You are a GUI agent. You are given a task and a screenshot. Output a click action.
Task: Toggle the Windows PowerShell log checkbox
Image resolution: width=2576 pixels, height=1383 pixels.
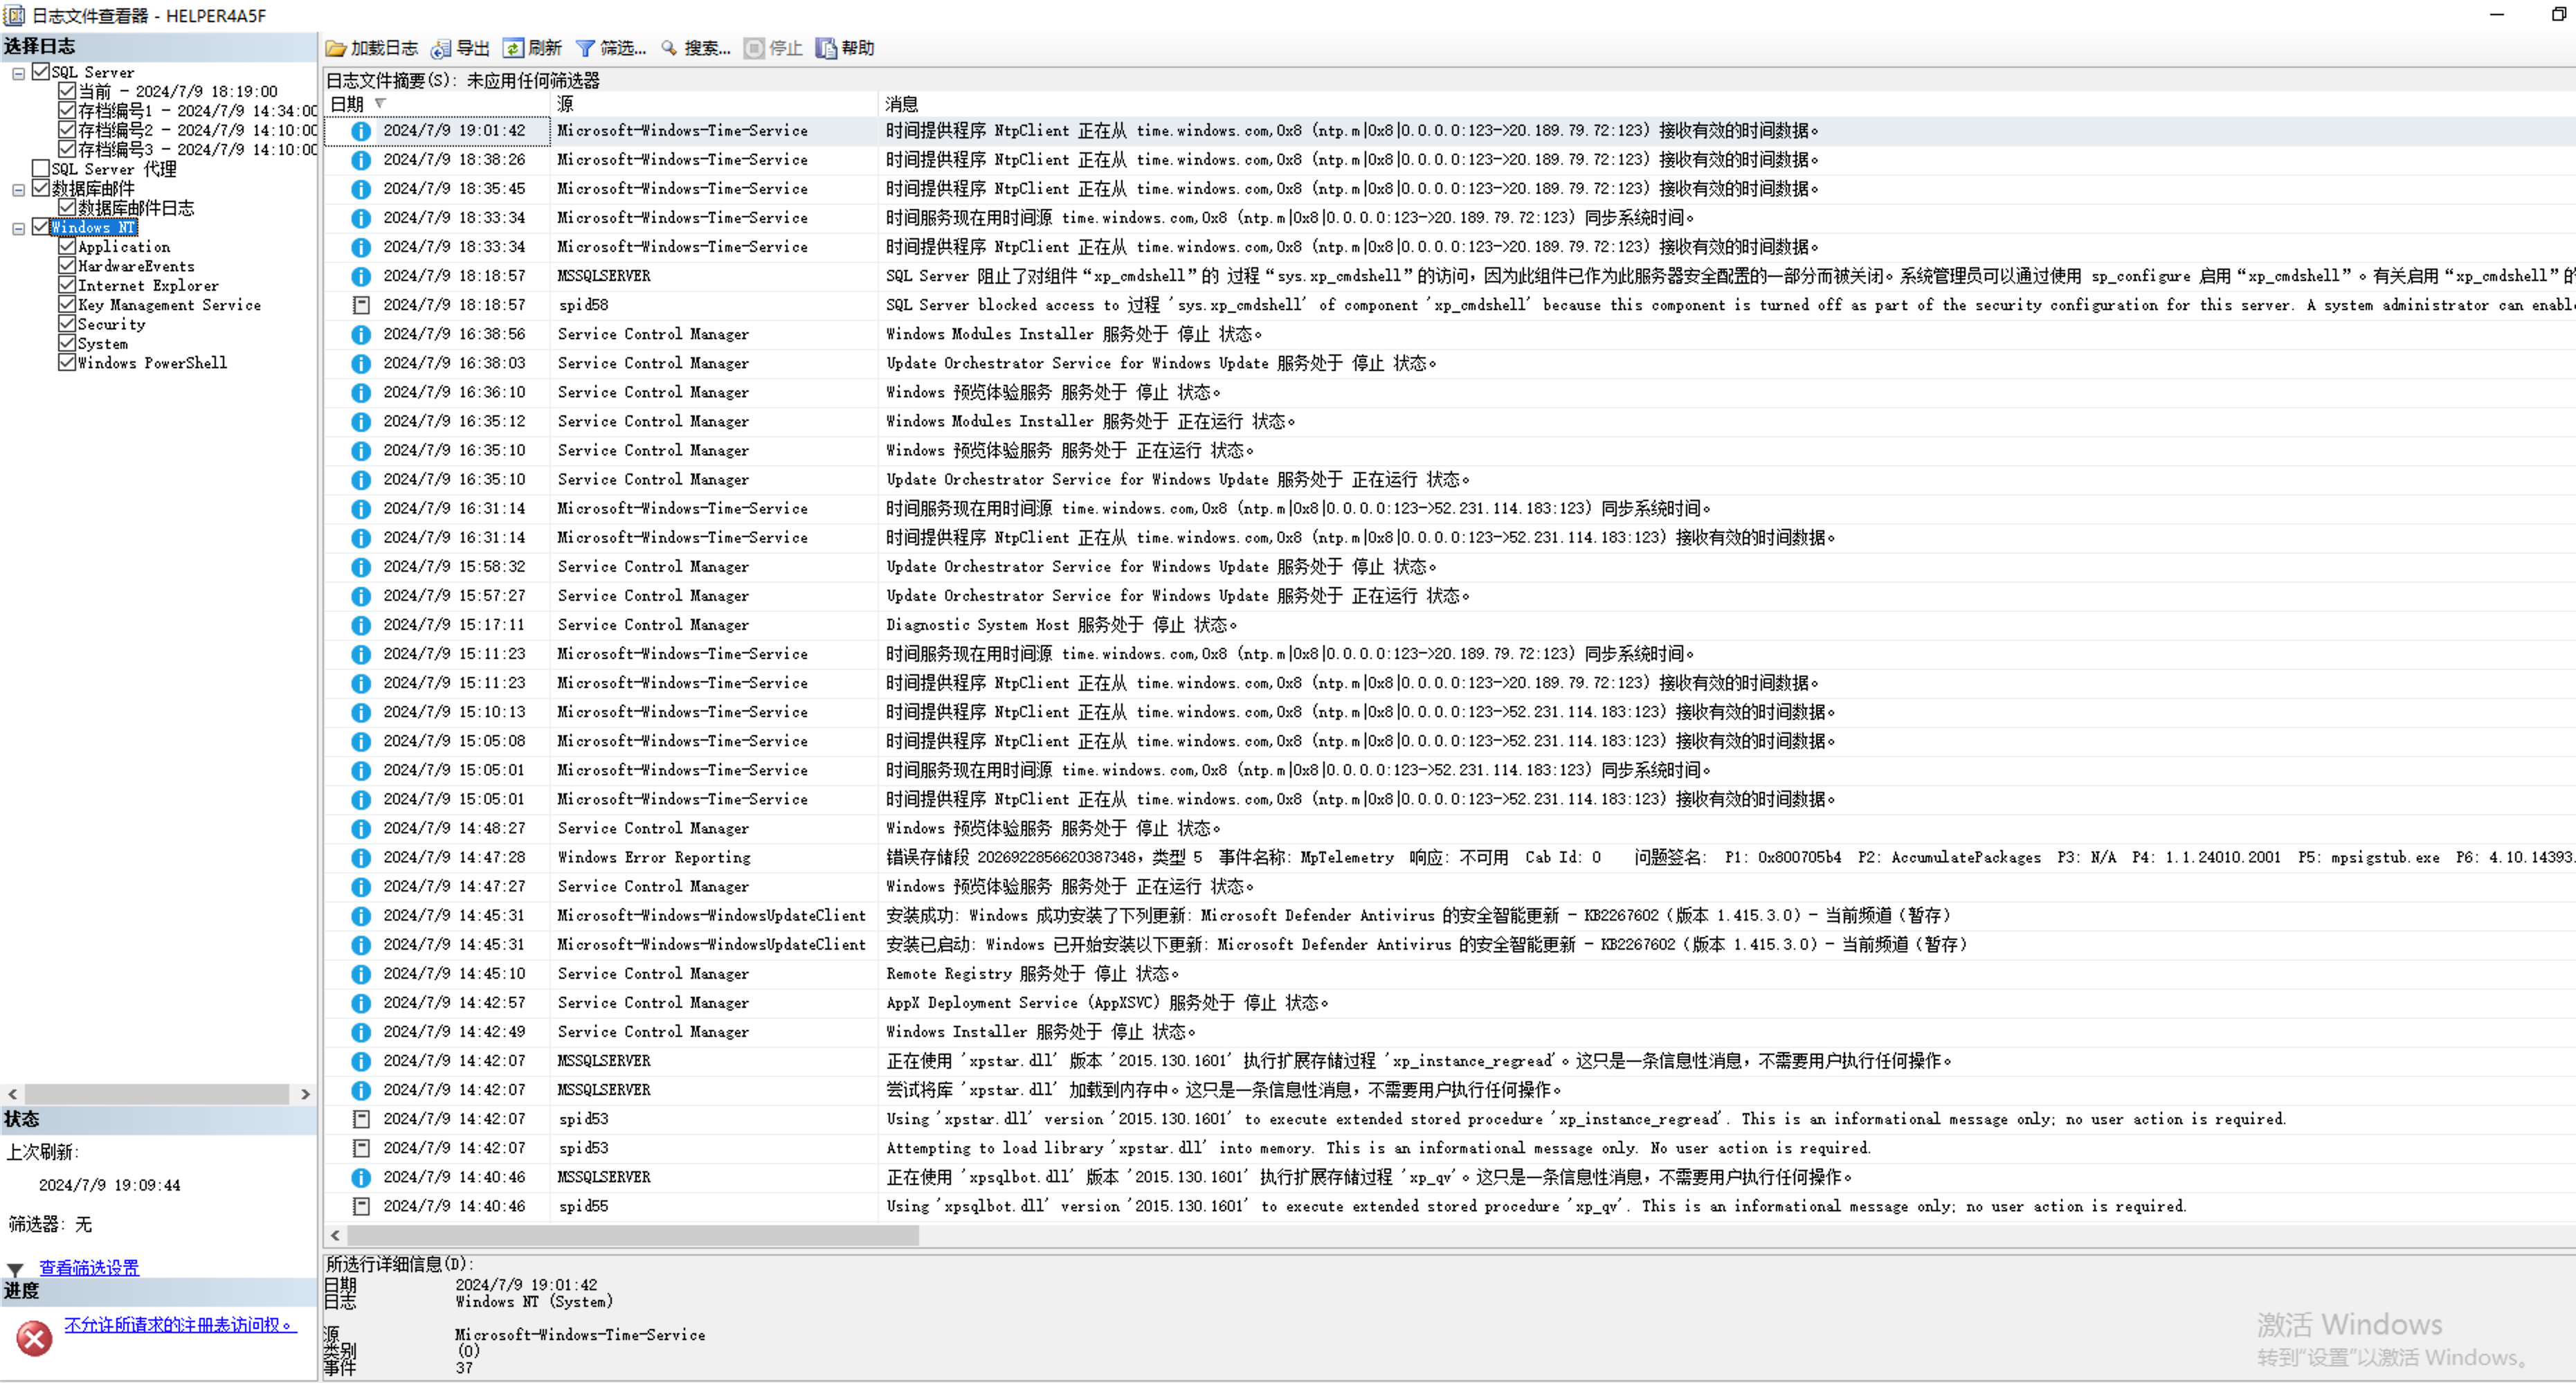click(67, 362)
